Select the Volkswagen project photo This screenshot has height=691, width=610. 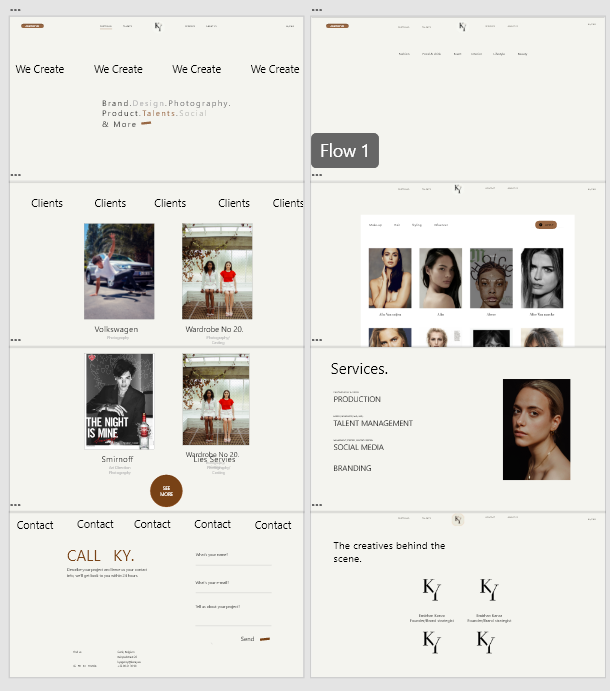tap(119, 271)
